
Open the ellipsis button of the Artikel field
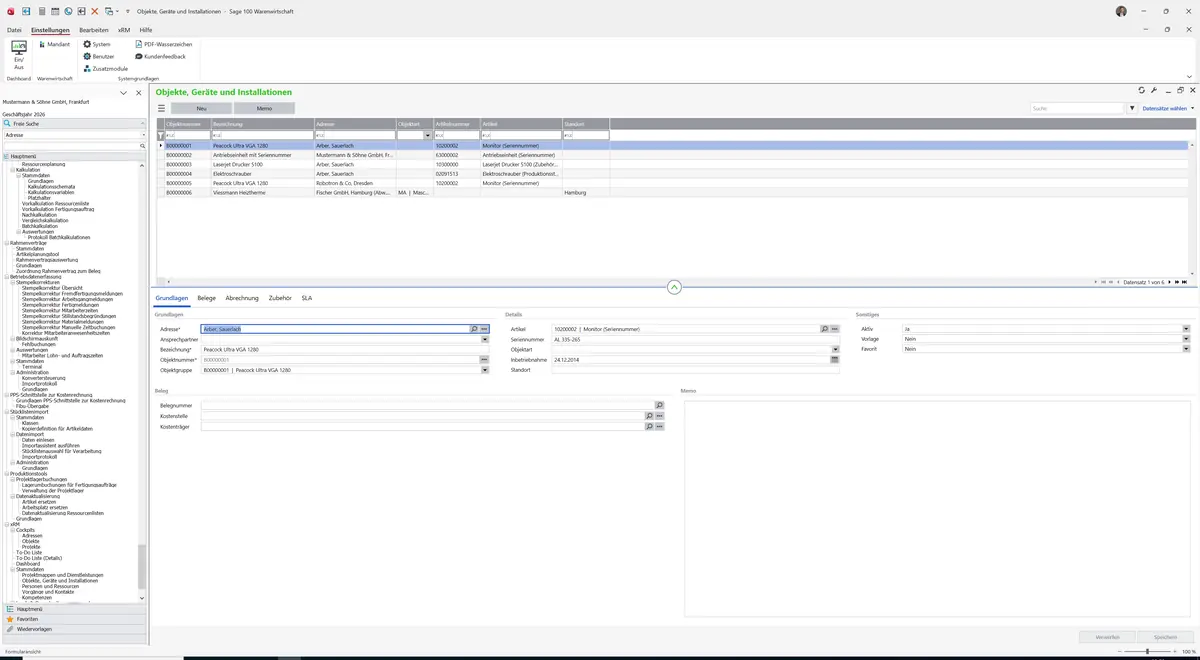click(x=834, y=329)
